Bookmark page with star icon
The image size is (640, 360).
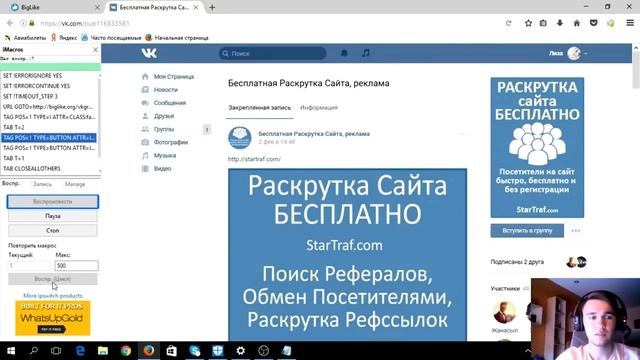pyautogui.click(x=528, y=23)
